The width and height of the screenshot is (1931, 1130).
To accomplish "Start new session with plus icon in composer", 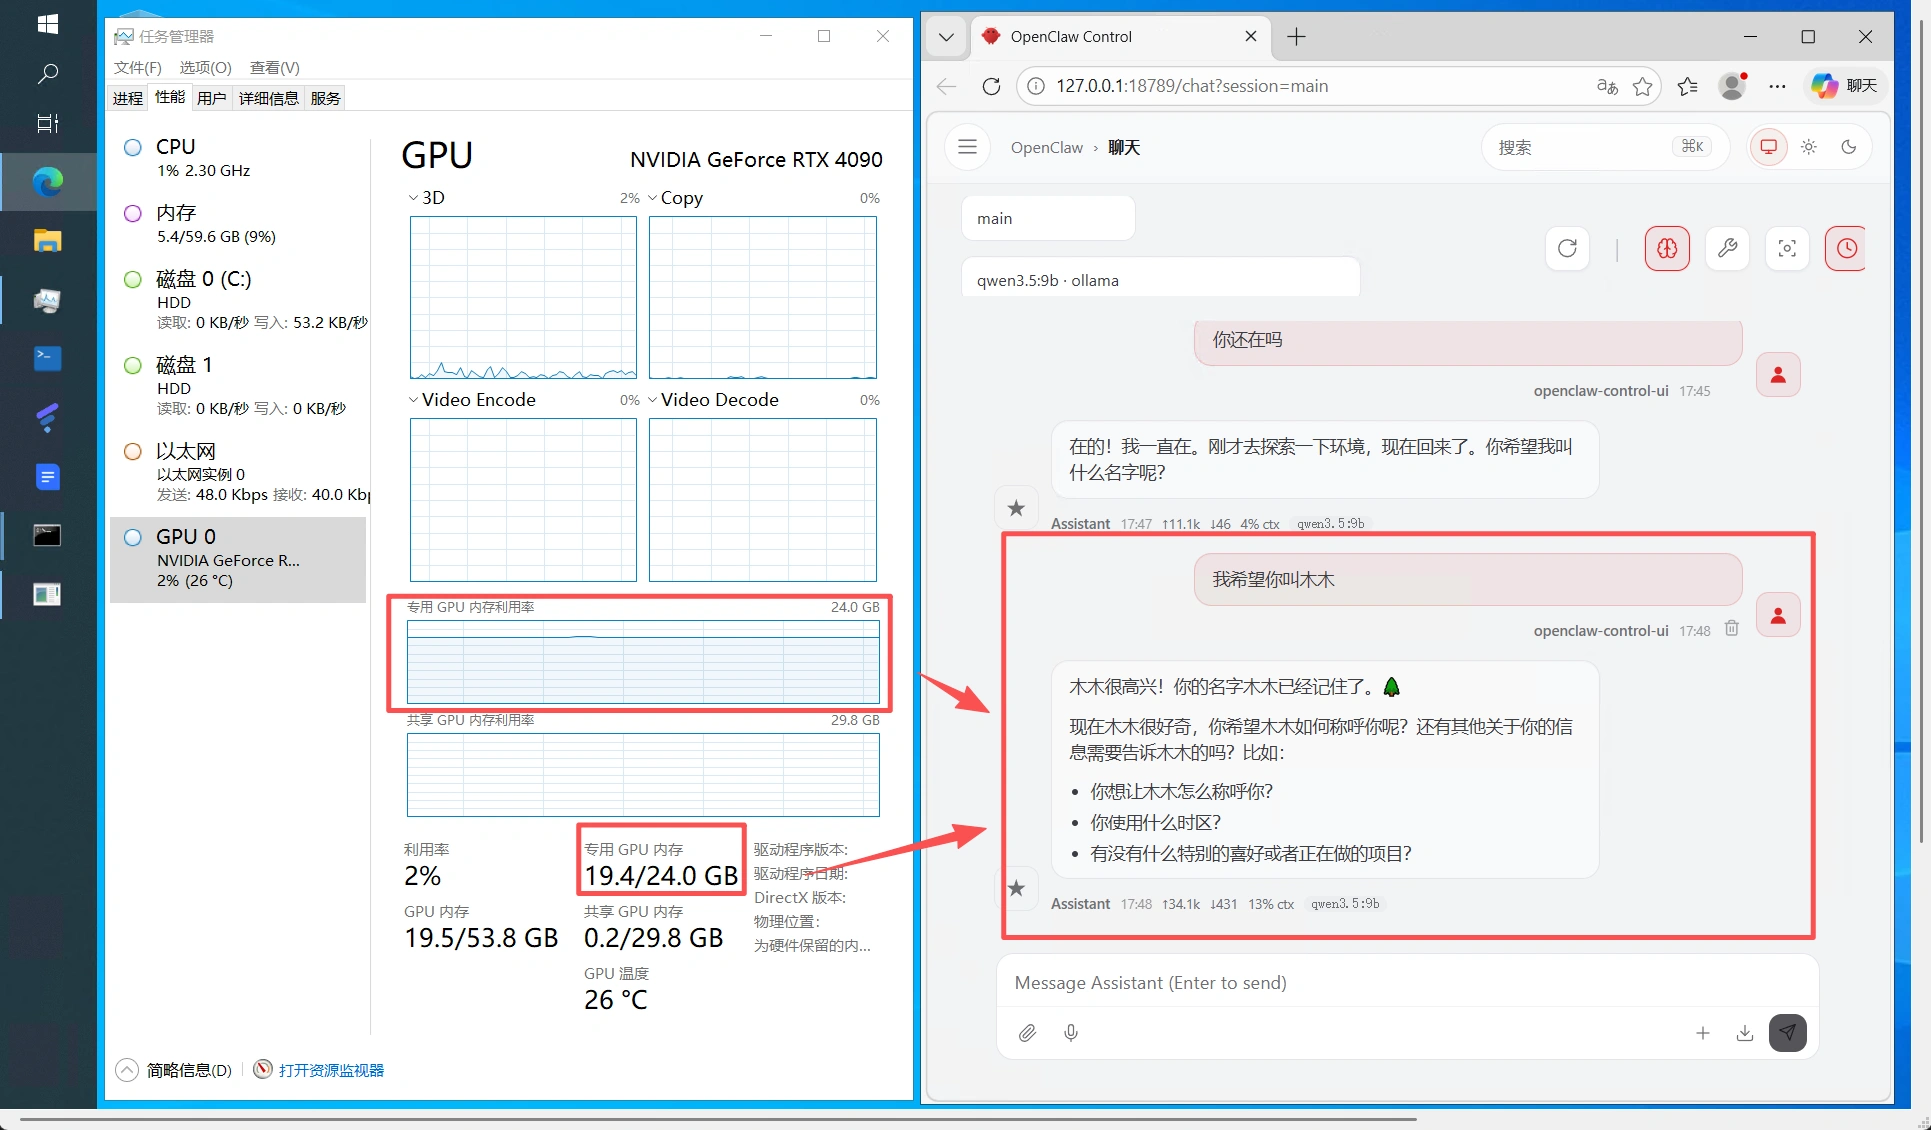I will (1703, 1033).
